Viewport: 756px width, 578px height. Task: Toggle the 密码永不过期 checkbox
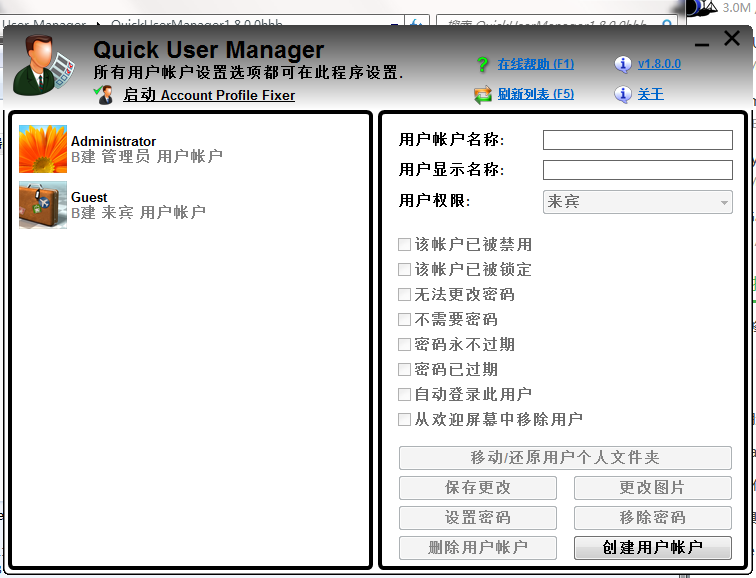404,344
